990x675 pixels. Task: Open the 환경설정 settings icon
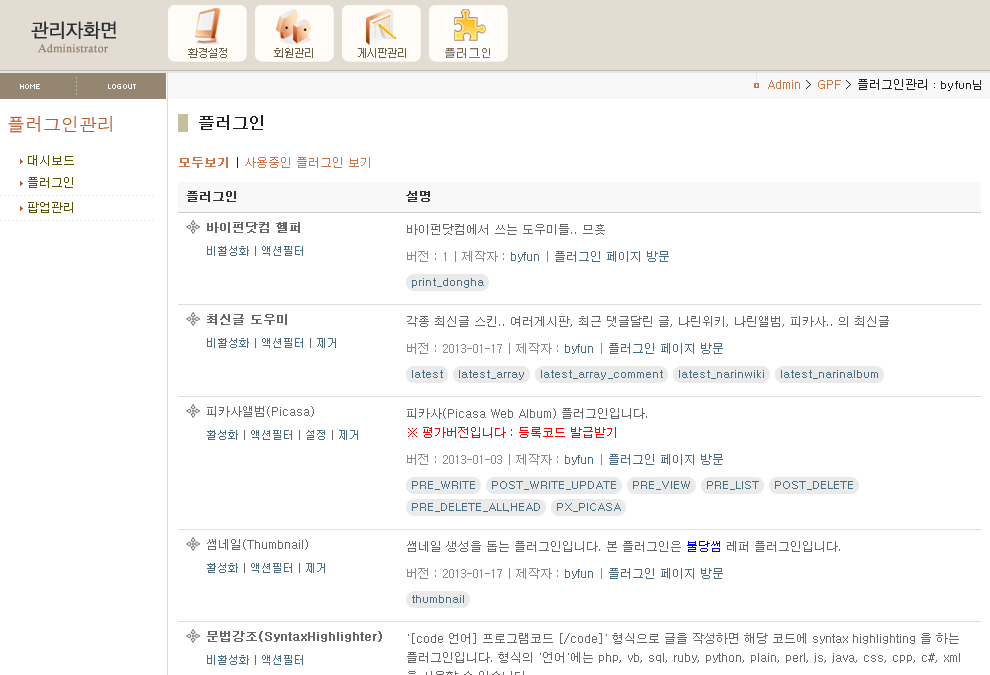click(205, 33)
